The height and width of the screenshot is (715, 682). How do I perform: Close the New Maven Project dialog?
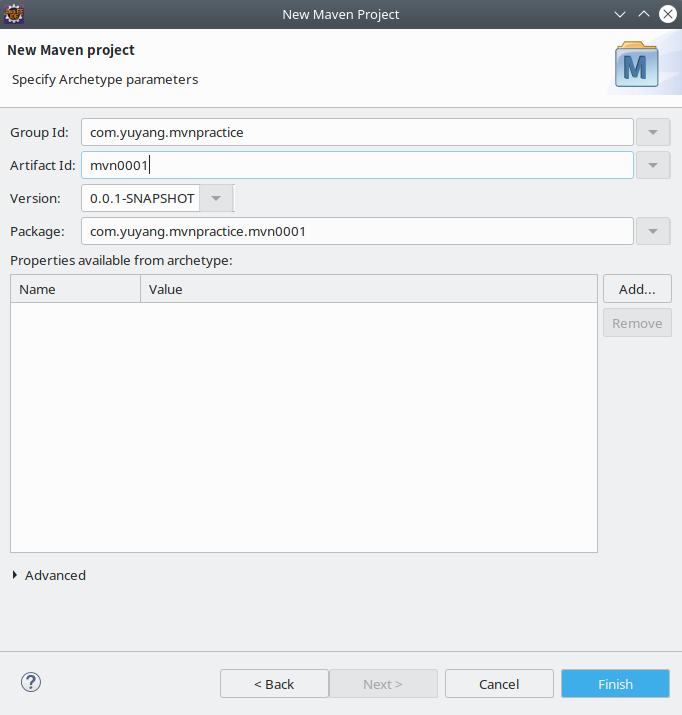coord(668,14)
